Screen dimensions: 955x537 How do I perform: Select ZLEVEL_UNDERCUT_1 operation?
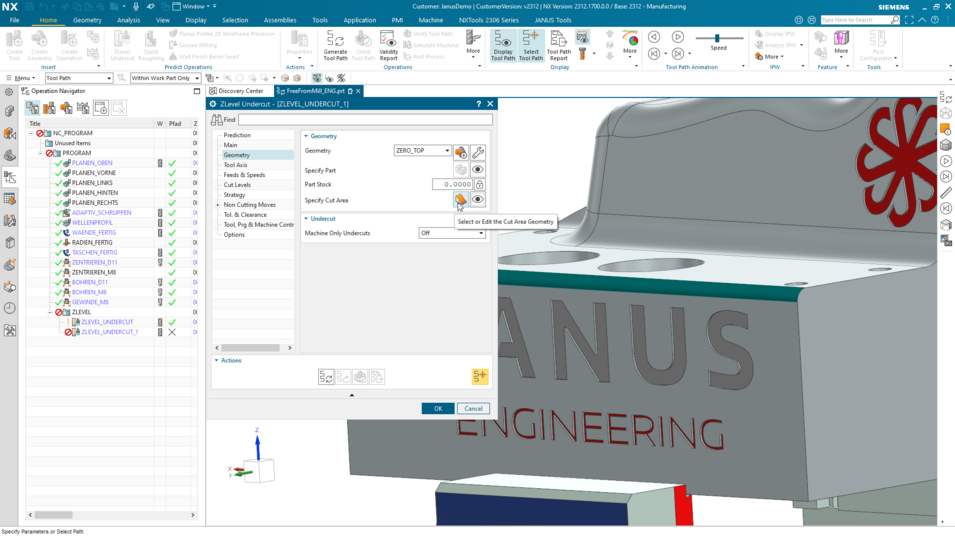point(110,332)
